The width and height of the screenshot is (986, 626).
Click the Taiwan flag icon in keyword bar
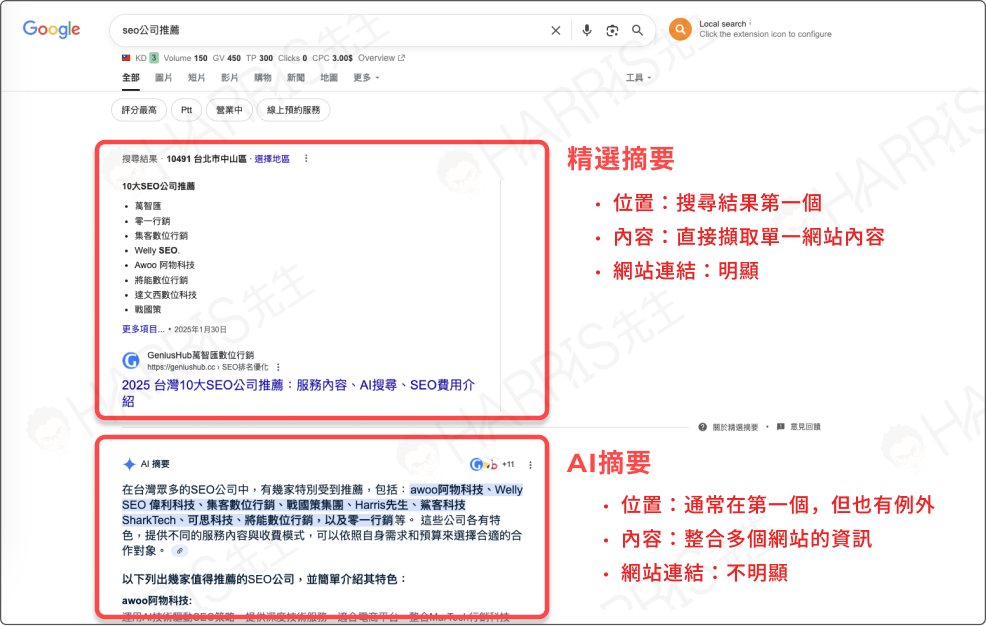126,58
